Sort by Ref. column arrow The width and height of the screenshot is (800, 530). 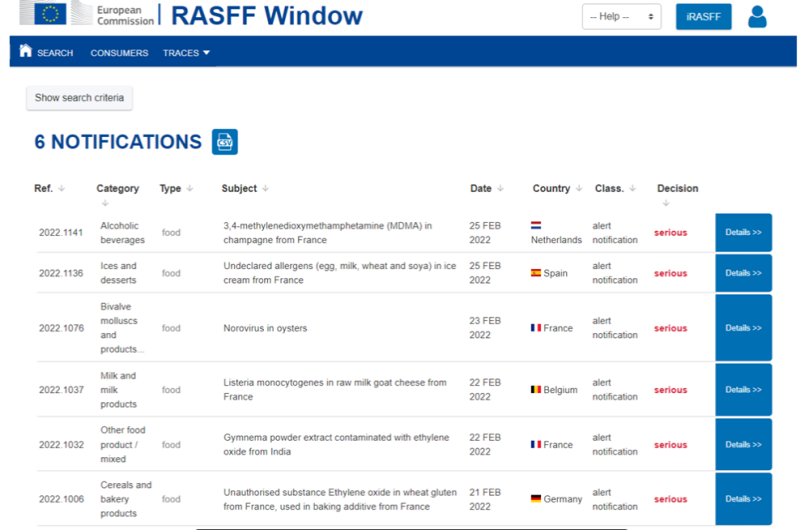pos(62,188)
